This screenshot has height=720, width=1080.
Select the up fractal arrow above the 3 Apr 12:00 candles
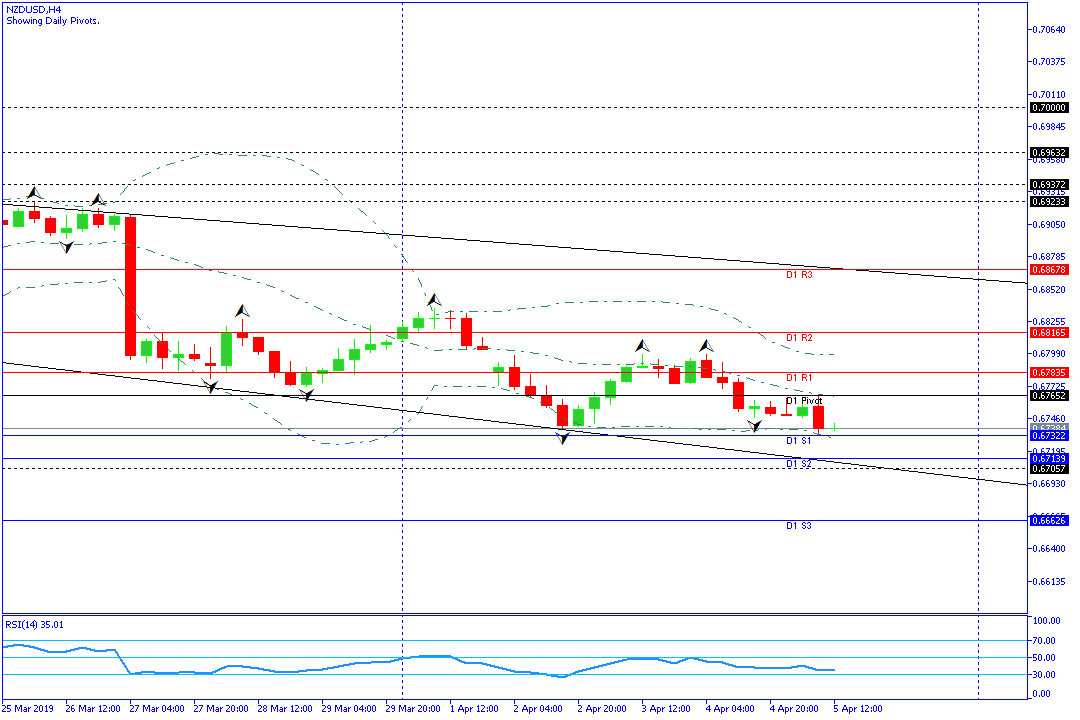[x=642, y=344]
